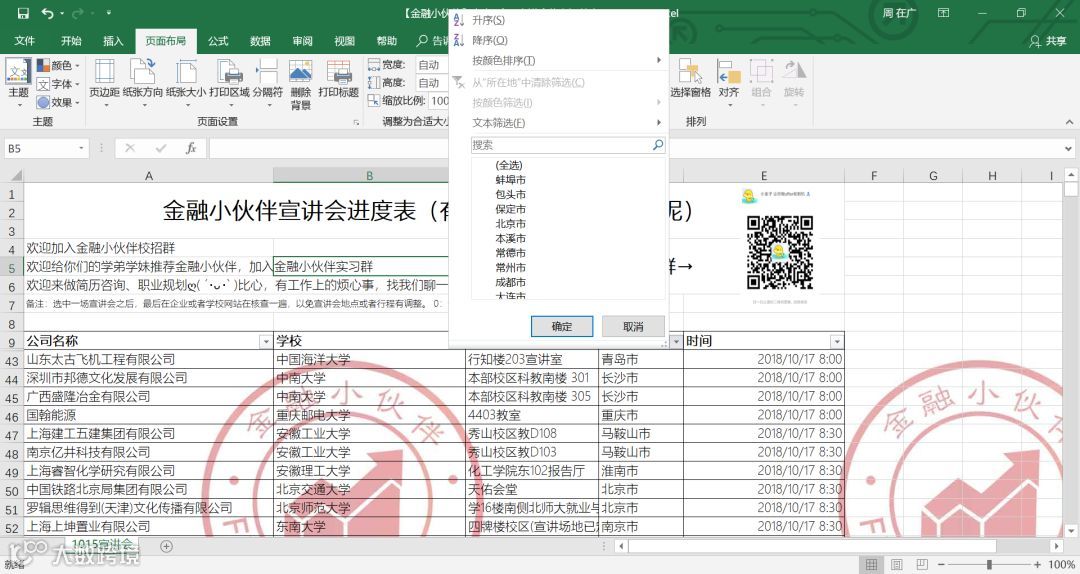Open the Name Box dropdown arrow
Viewport: 1080px width, 574px height.
click(81, 148)
